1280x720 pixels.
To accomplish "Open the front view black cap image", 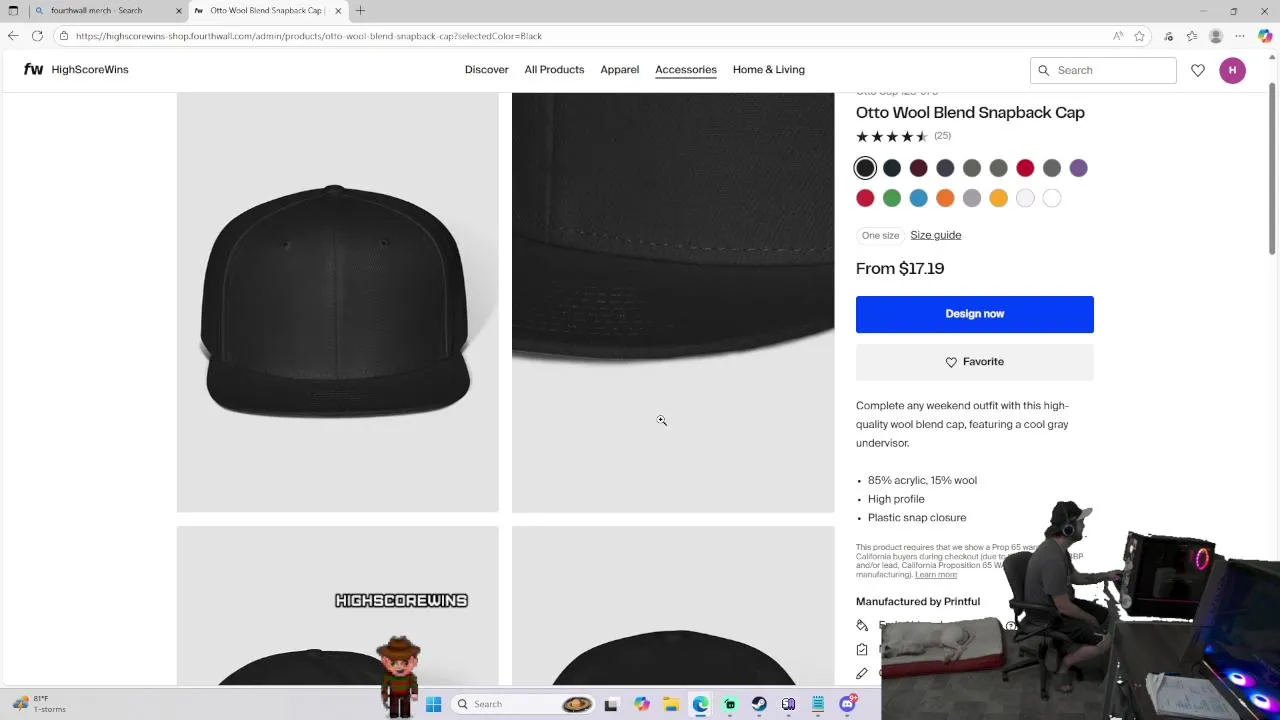I will tap(338, 302).
